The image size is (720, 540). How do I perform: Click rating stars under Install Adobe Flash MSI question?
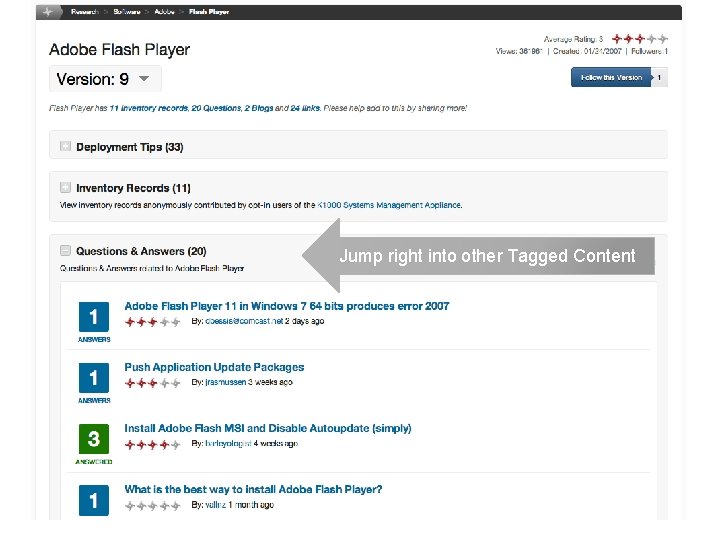(x=152, y=444)
